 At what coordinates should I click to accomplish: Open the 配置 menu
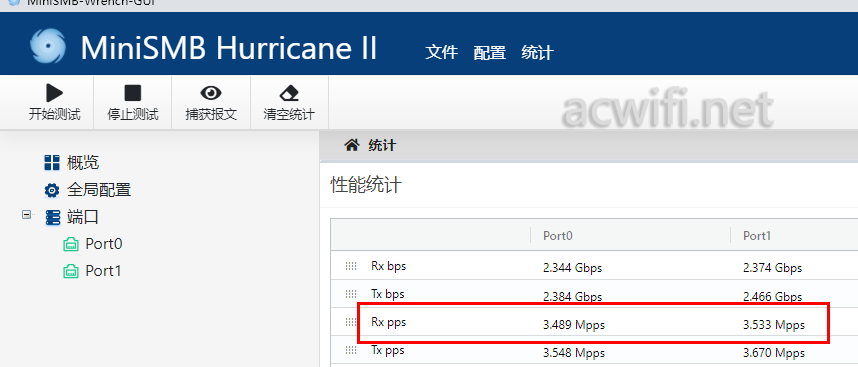pyautogui.click(x=489, y=53)
